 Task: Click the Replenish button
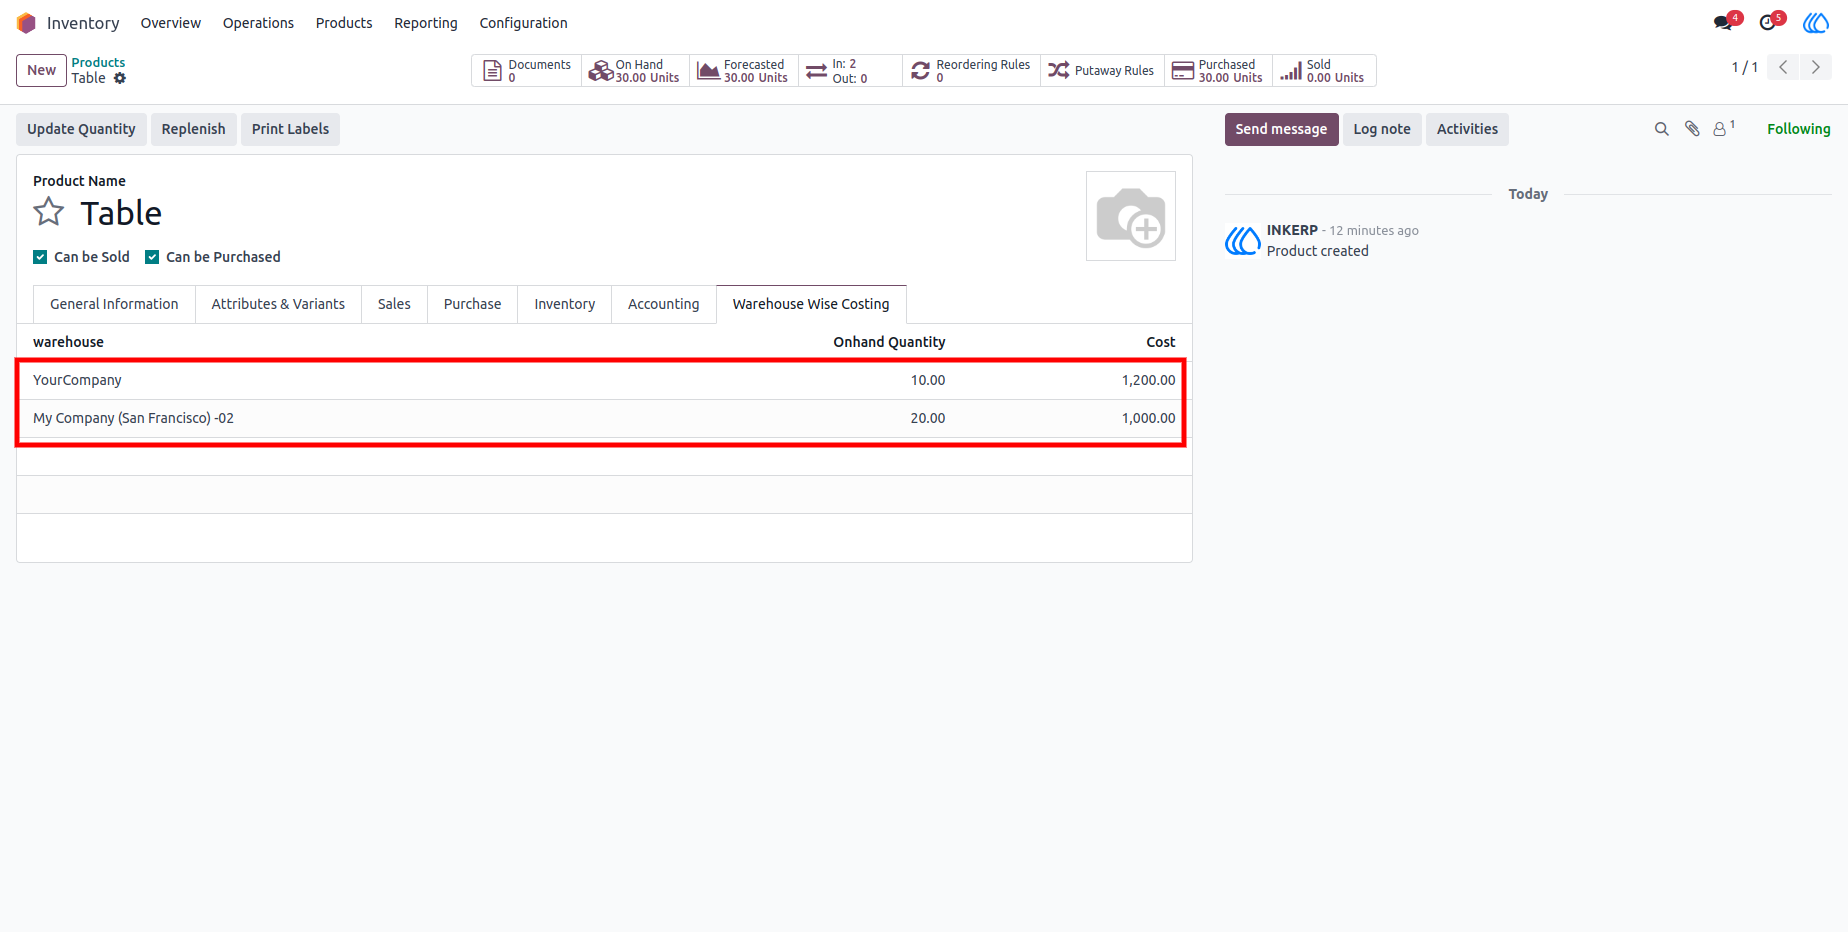[193, 129]
